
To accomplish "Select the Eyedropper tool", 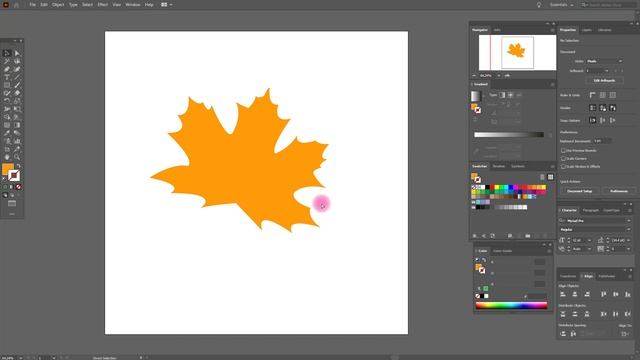I will click(7, 133).
